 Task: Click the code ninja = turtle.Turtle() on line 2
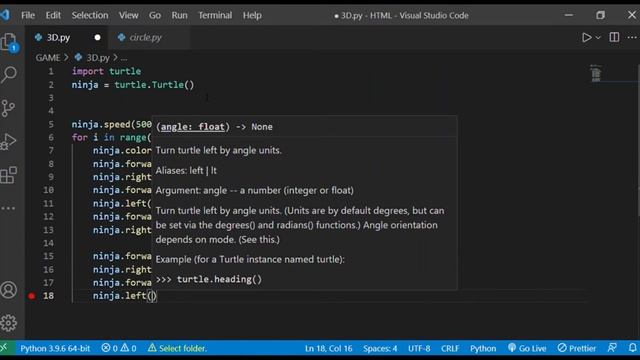(133, 85)
